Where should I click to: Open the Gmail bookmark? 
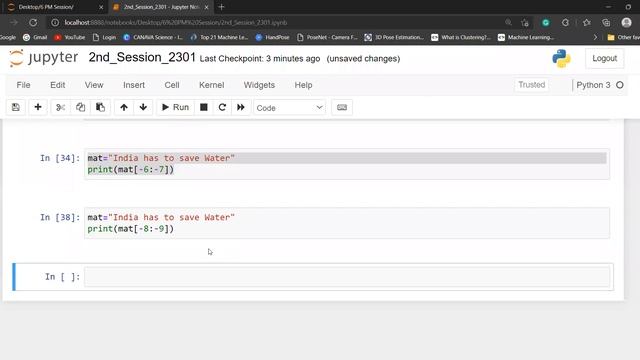click(x=35, y=37)
